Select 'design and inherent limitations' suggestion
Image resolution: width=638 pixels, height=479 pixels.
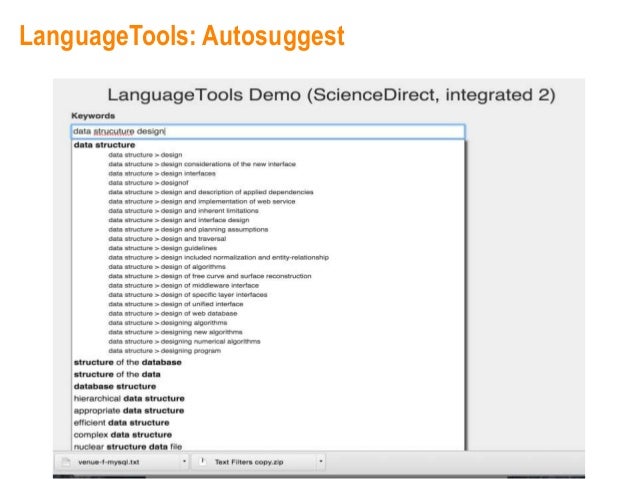[x=184, y=211]
